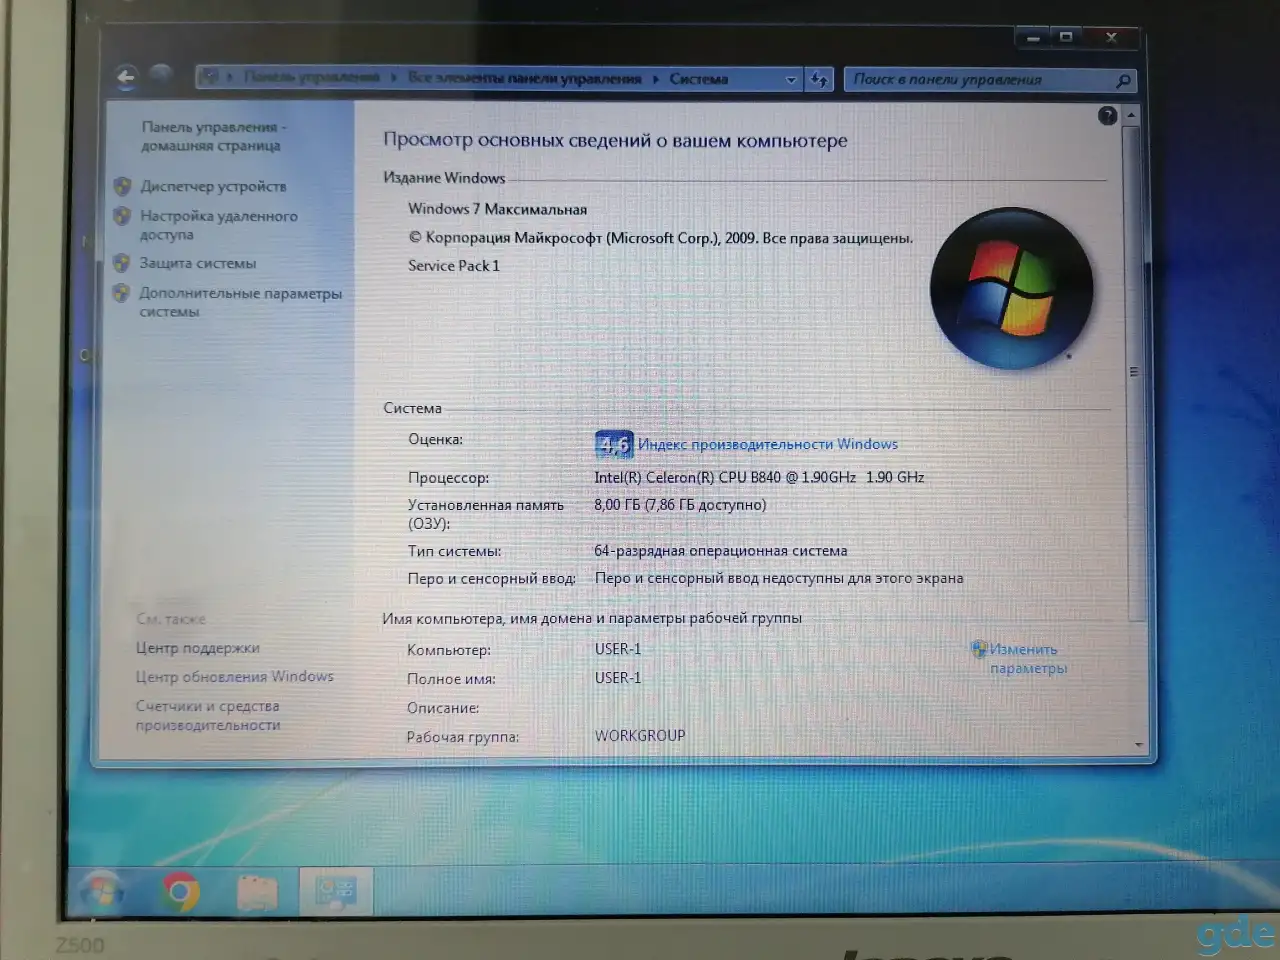The width and height of the screenshot is (1280, 960).
Task: Open Индекс производительности Windows link
Action: pyautogui.click(x=767, y=444)
